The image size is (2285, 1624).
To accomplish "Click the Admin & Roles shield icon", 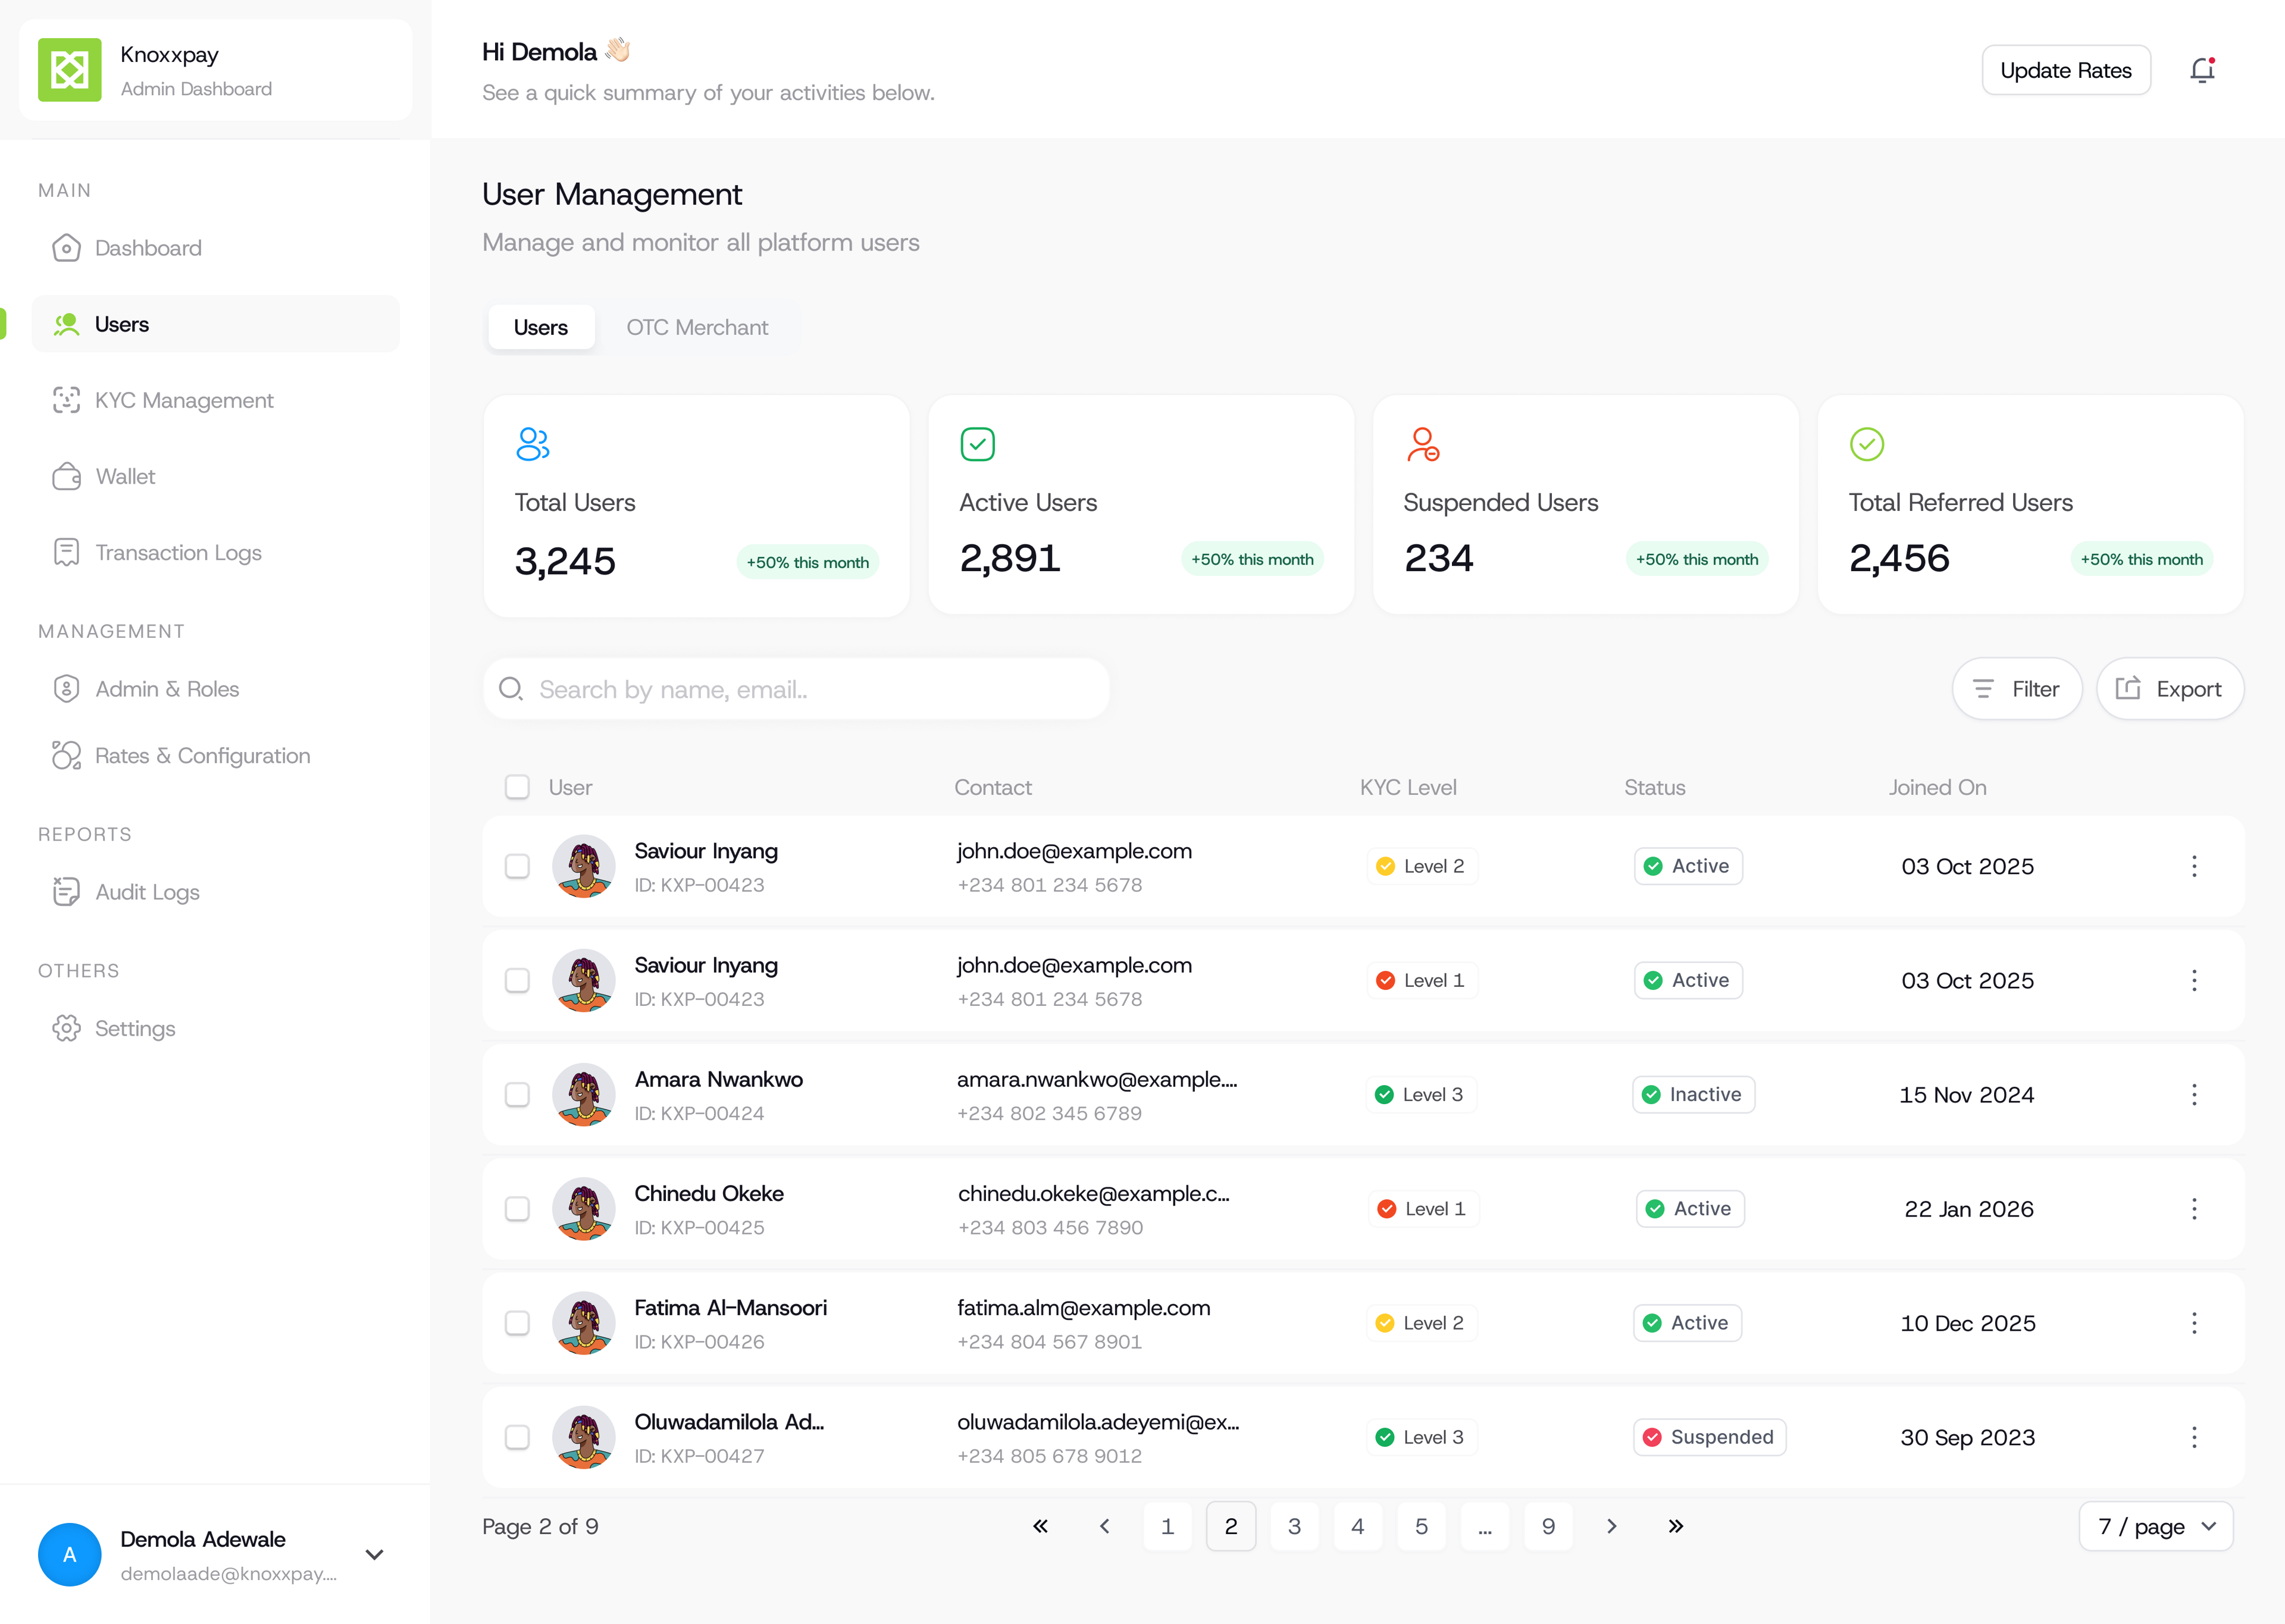I will (x=66, y=689).
